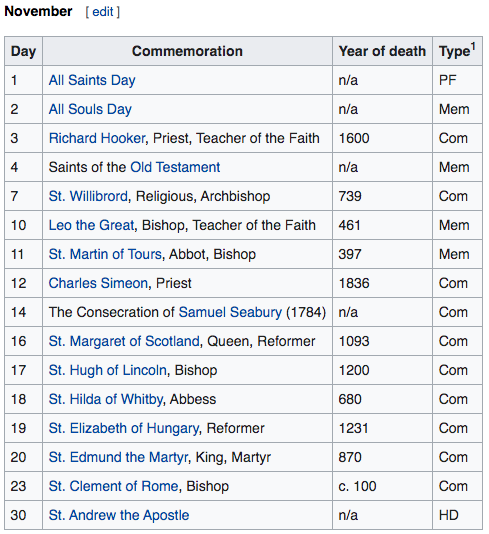
Task: Open the St. Hilda of Whitby link
Action: (105, 399)
